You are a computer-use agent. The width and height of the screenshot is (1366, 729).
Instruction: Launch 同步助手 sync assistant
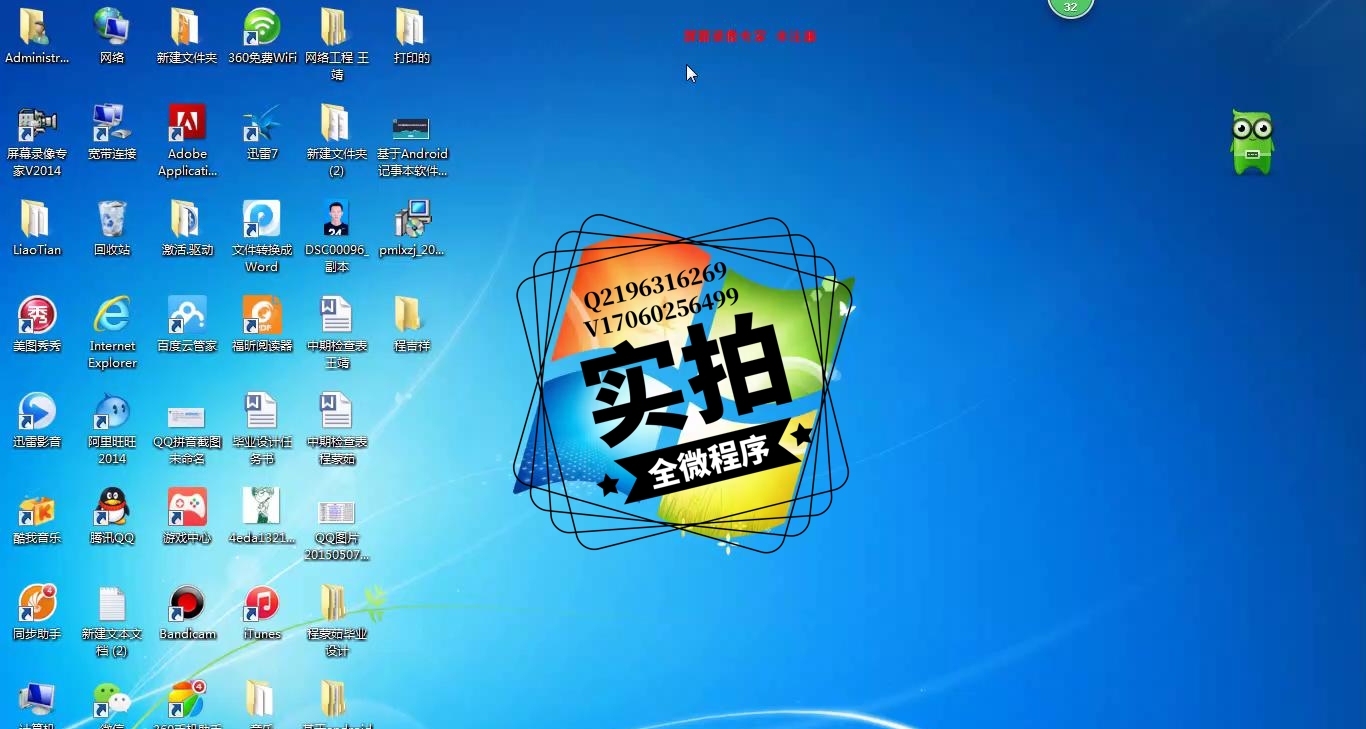click(x=37, y=613)
